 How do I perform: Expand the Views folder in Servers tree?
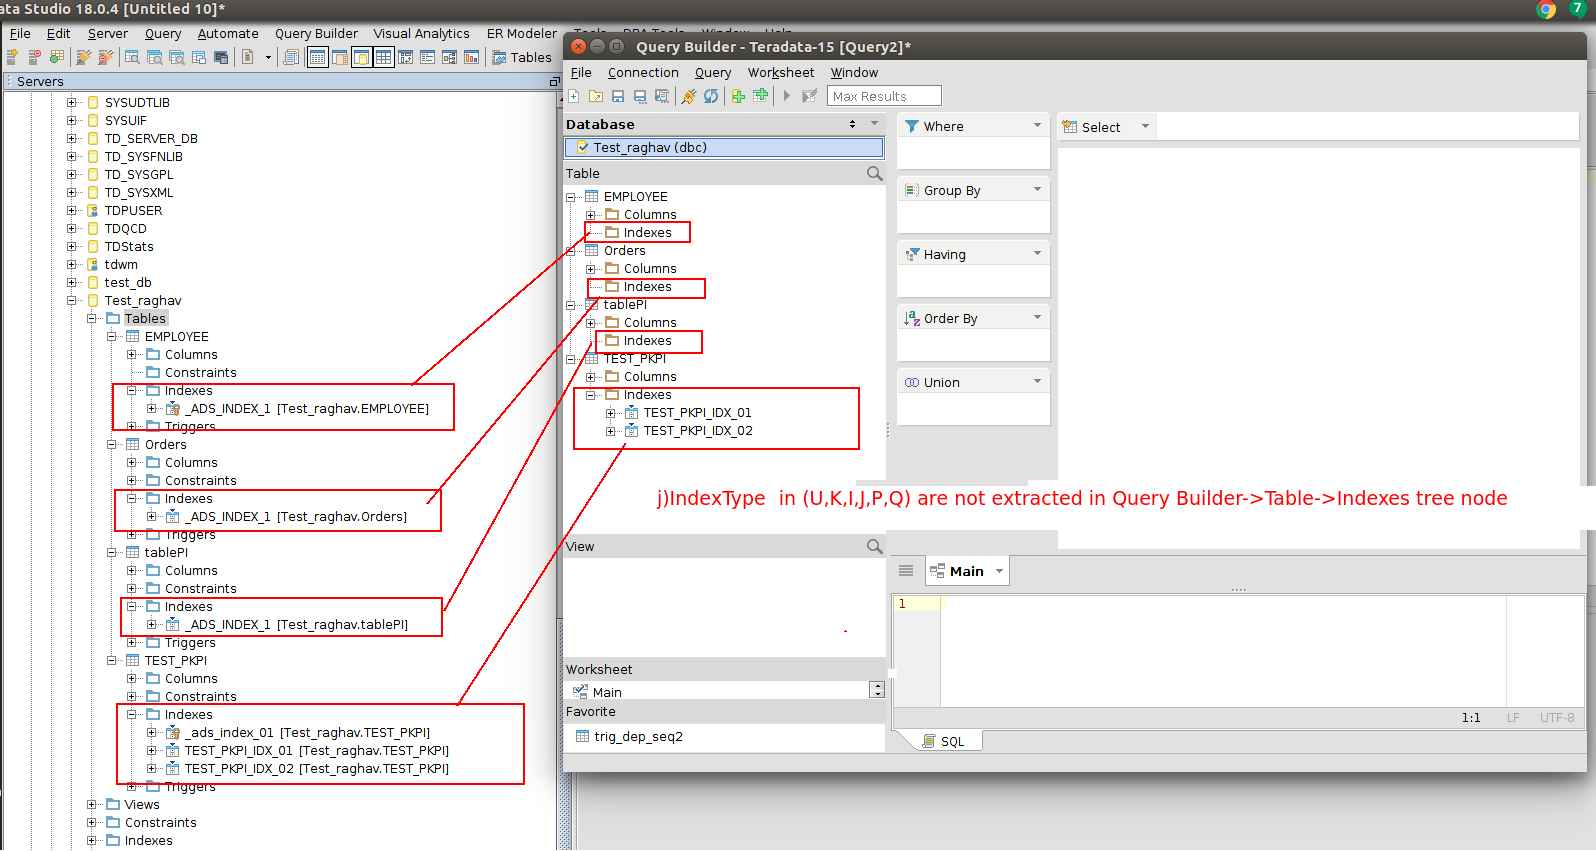coord(91,804)
